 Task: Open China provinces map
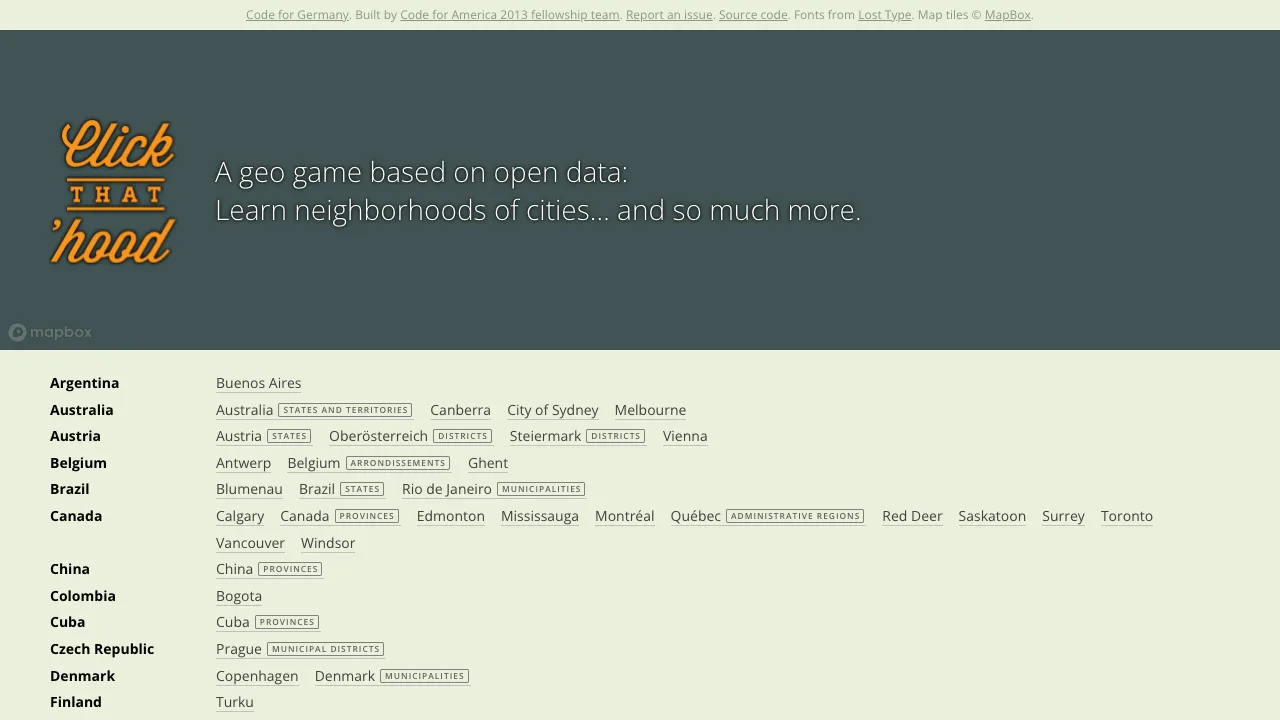(270, 569)
